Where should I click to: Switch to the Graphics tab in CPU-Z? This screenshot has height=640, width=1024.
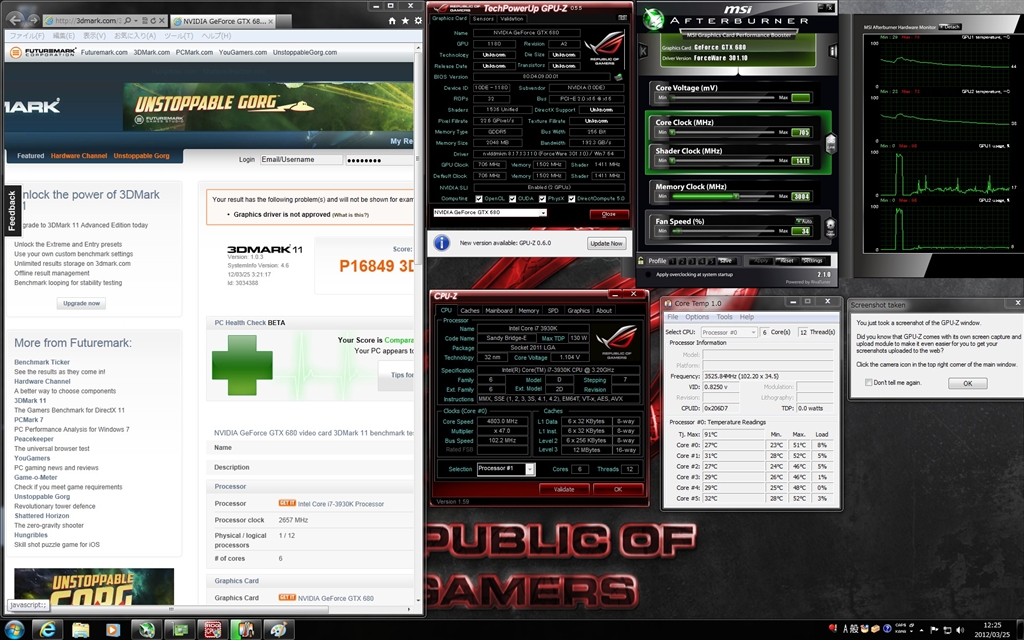click(579, 311)
